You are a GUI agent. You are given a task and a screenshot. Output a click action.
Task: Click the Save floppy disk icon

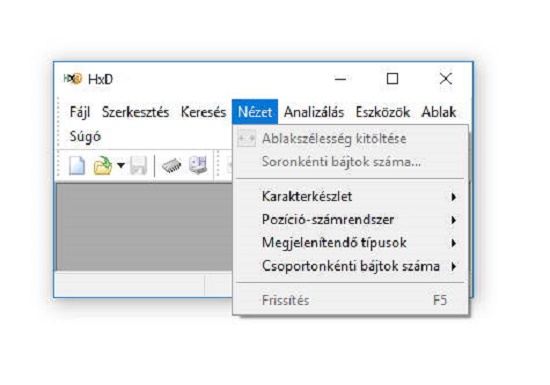coord(138,165)
